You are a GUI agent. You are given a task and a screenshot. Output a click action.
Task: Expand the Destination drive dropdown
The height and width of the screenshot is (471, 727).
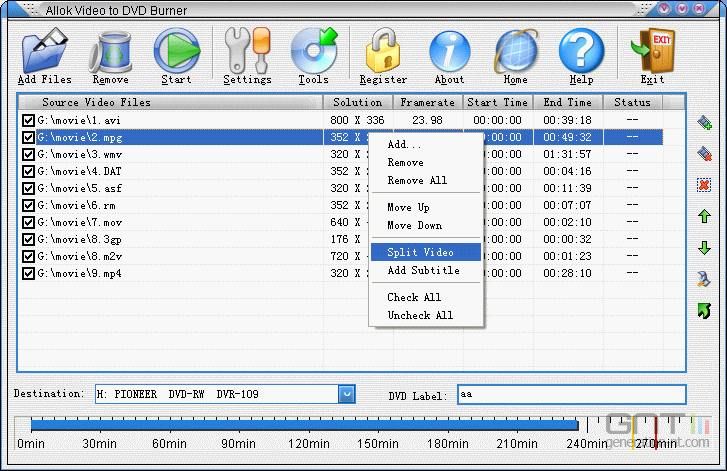(x=347, y=394)
